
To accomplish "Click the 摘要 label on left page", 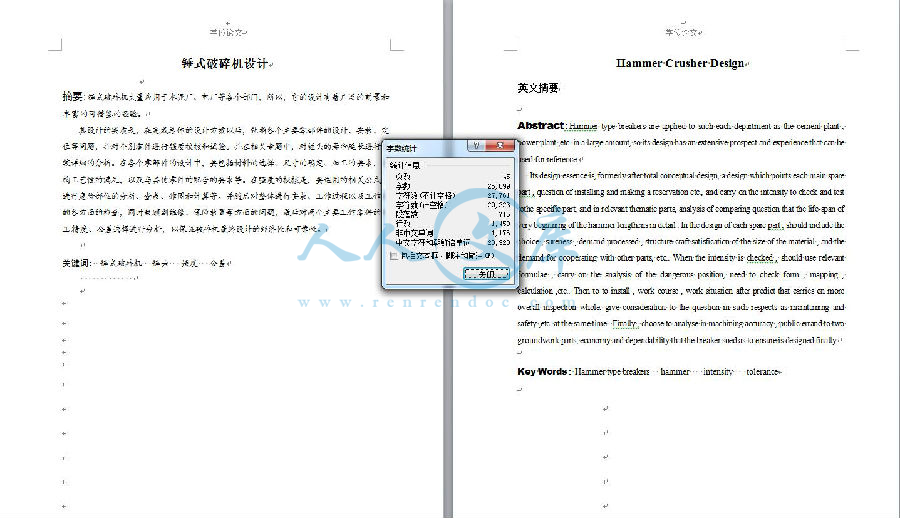I will pyautogui.click(x=73, y=96).
